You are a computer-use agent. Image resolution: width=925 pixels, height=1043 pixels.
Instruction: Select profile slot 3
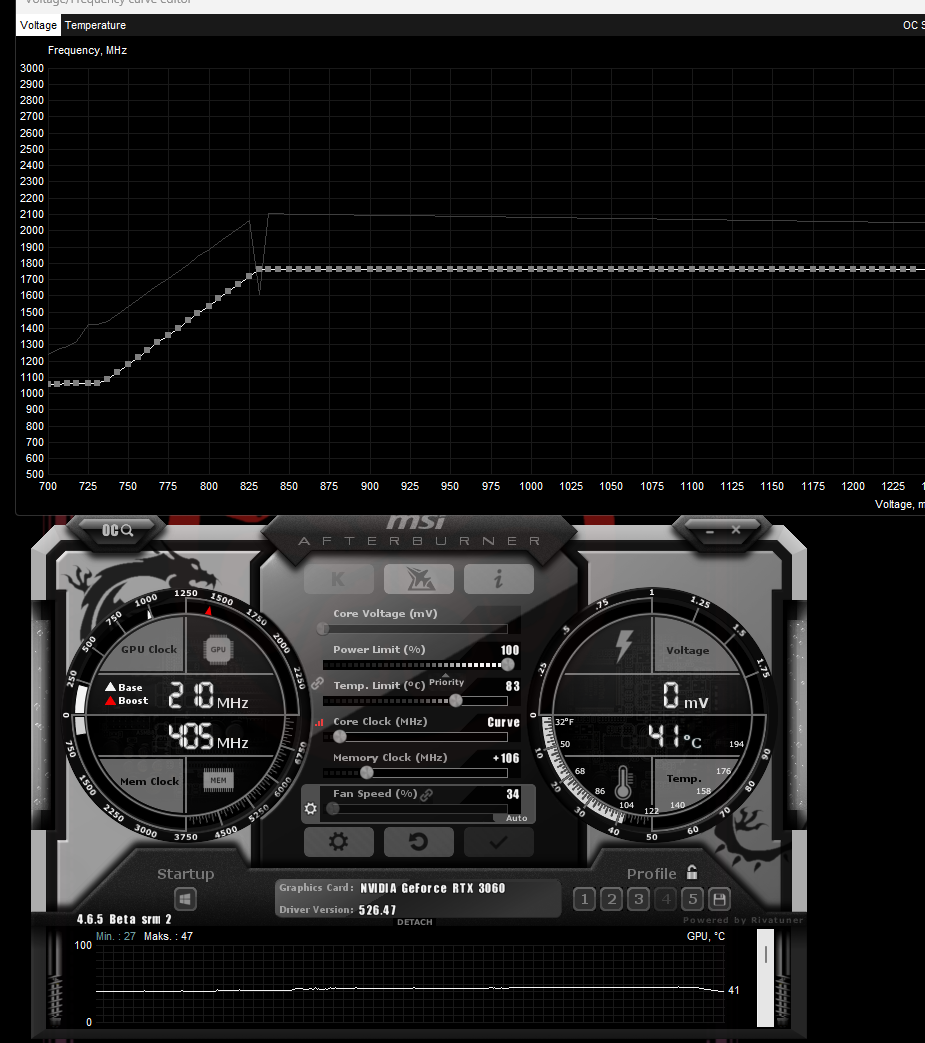click(x=638, y=899)
